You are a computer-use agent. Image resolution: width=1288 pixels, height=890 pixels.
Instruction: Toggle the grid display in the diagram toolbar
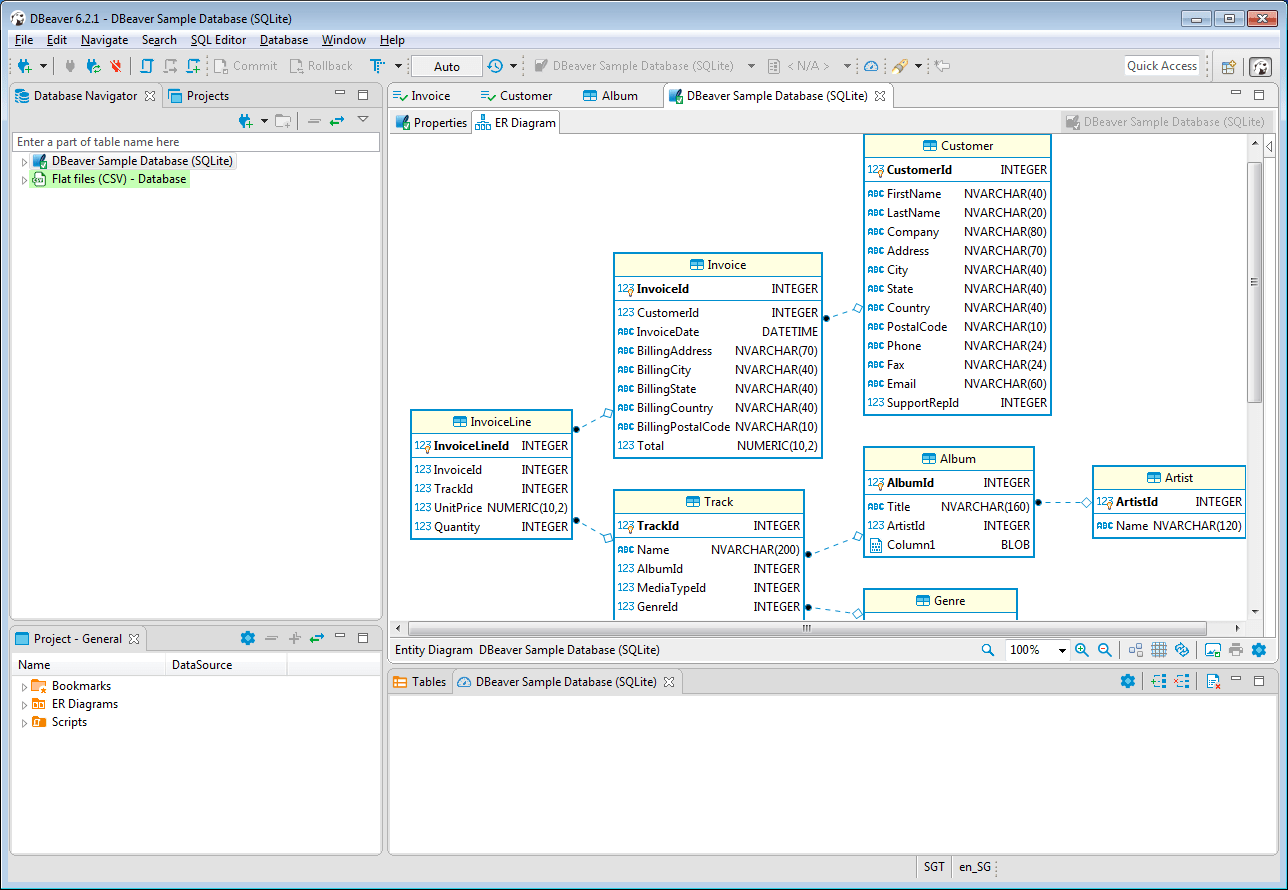(x=1159, y=650)
